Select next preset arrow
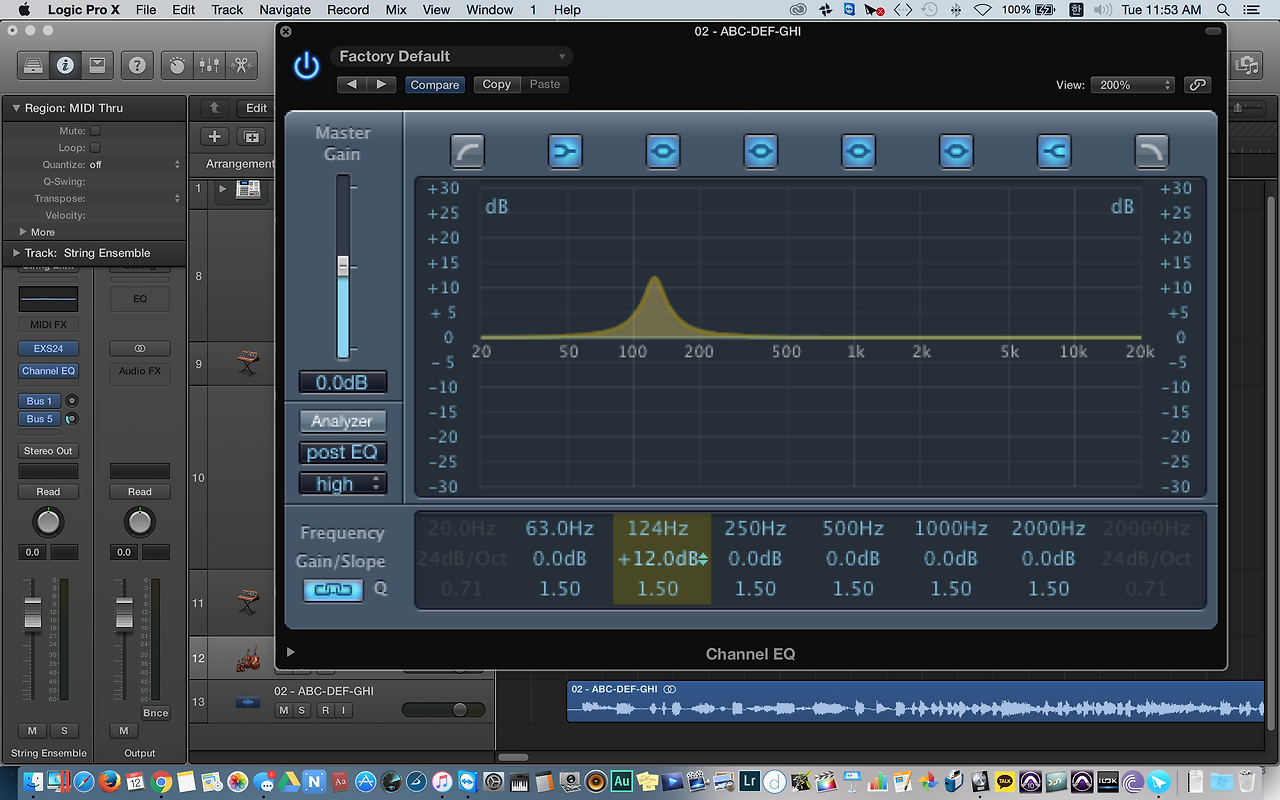 click(x=381, y=84)
